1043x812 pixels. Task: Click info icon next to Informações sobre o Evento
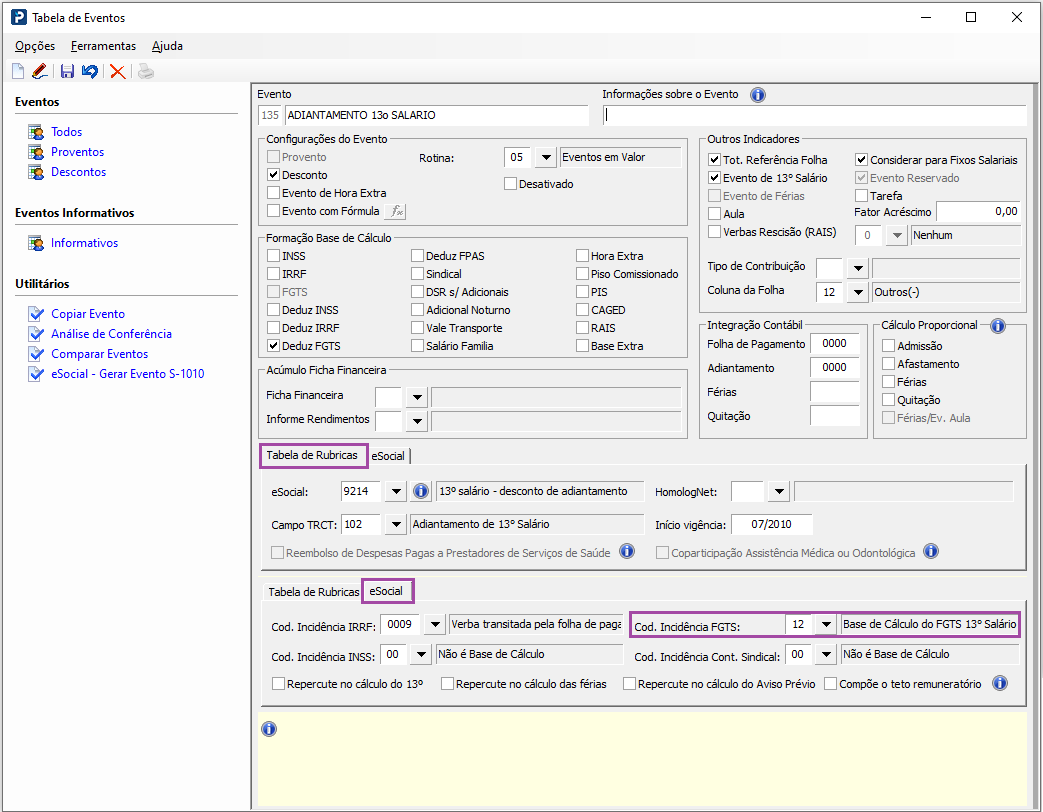coord(757,95)
